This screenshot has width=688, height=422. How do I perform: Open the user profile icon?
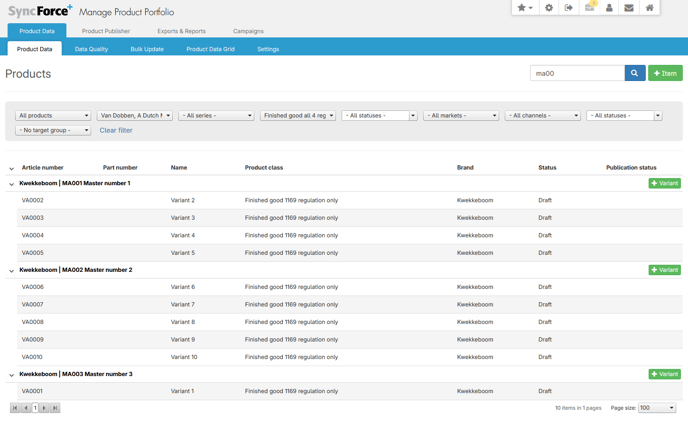coord(609,7)
